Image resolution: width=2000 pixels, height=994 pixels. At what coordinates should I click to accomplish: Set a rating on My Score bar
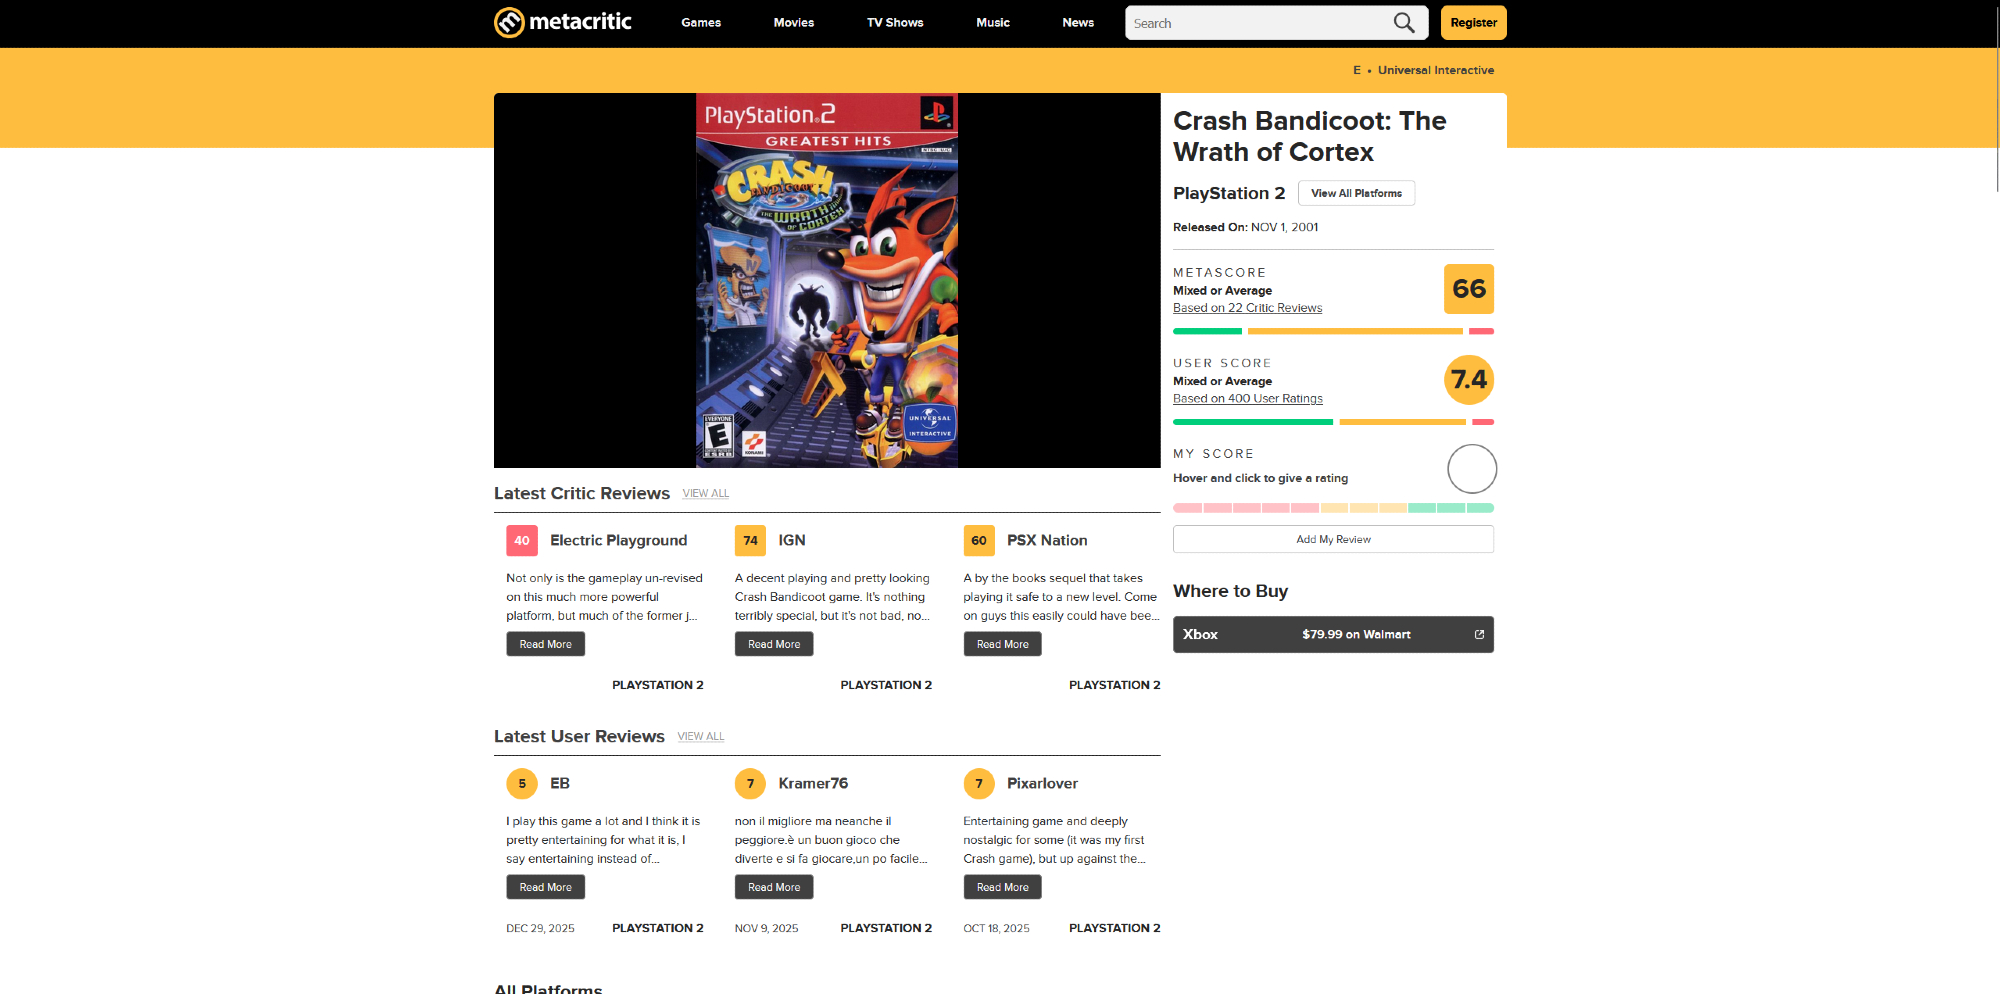pos(1333,508)
